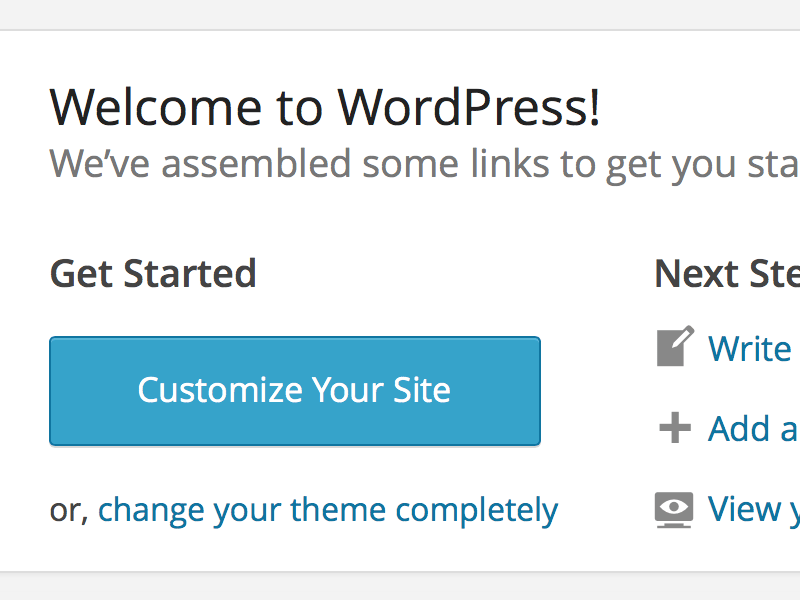Click the Get Started heading
The image size is (800, 600).
[x=153, y=273]
